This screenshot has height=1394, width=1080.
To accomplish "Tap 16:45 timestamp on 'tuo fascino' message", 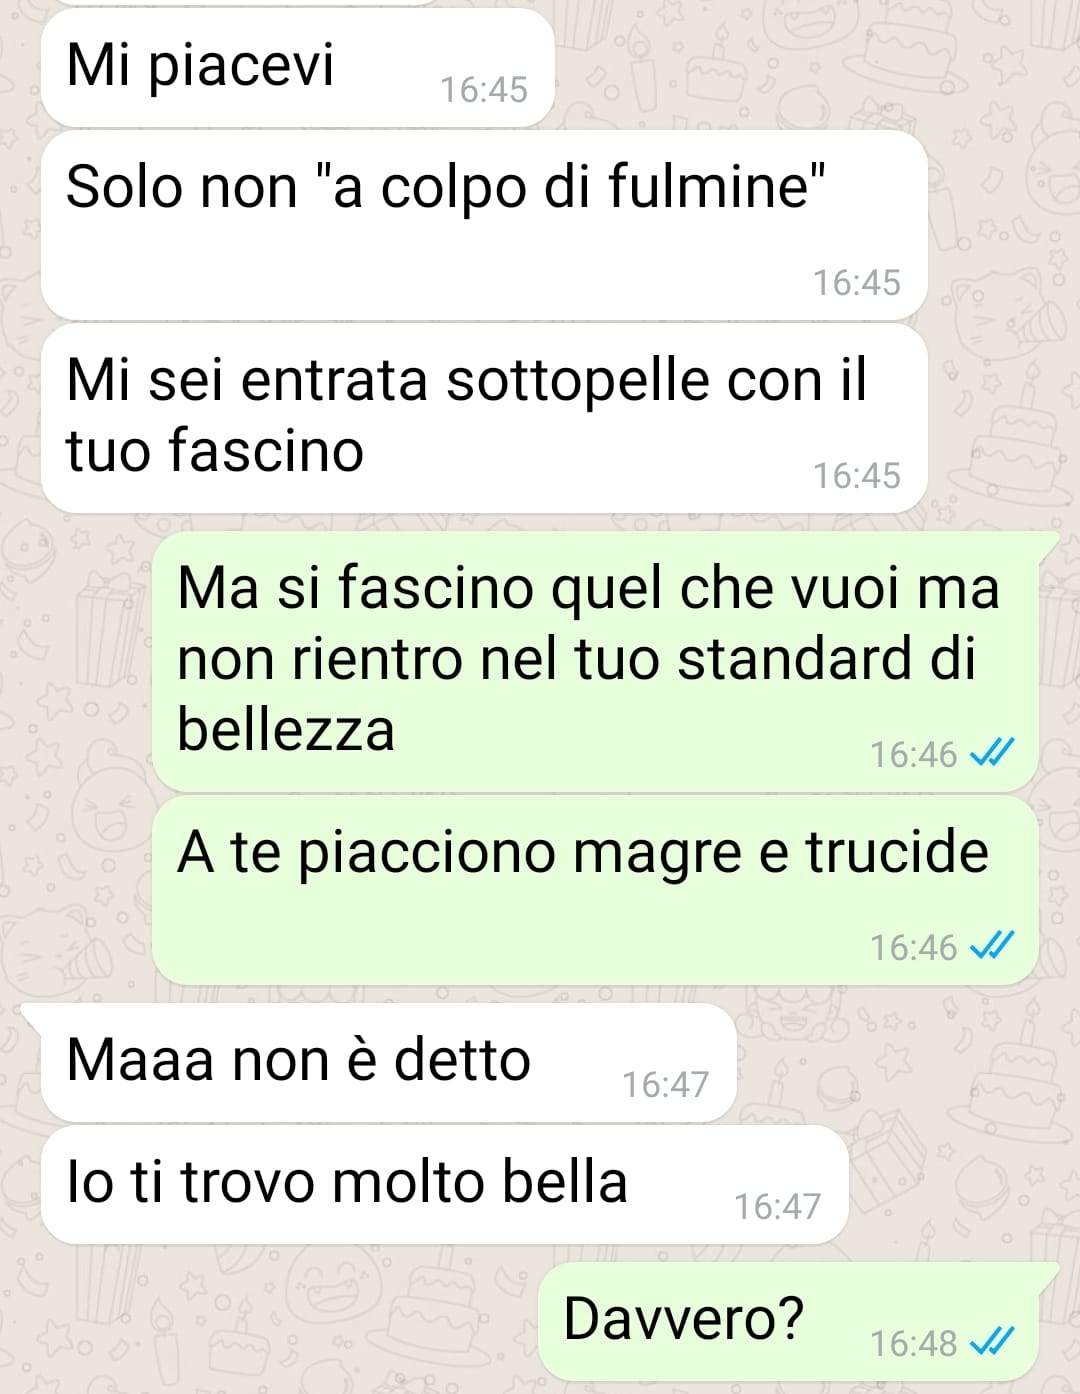I will point(857,476).
